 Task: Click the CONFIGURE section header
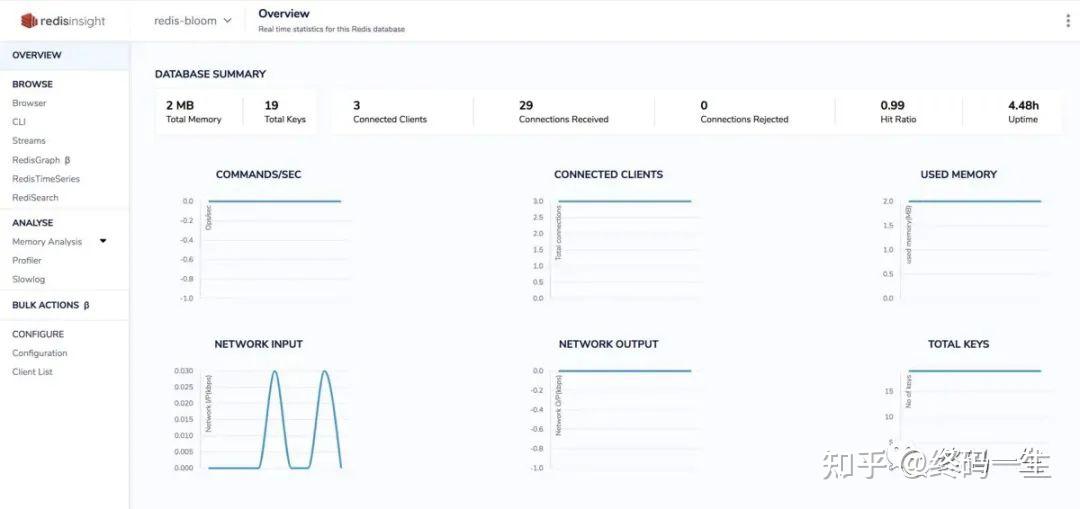coord(38,334)
